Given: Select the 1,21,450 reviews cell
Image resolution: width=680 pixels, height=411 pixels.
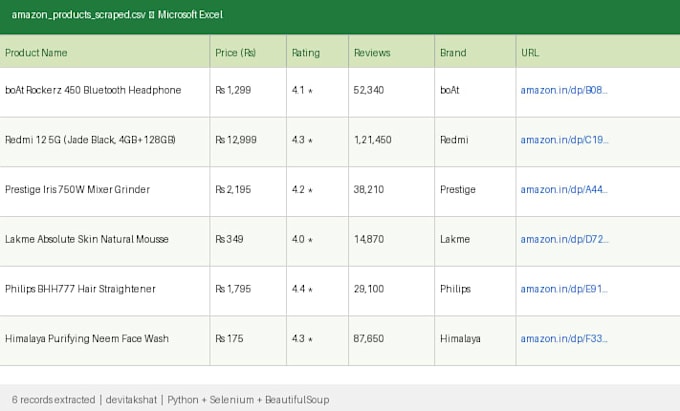Looking at the screenshot, I should [x=392, y=142].
